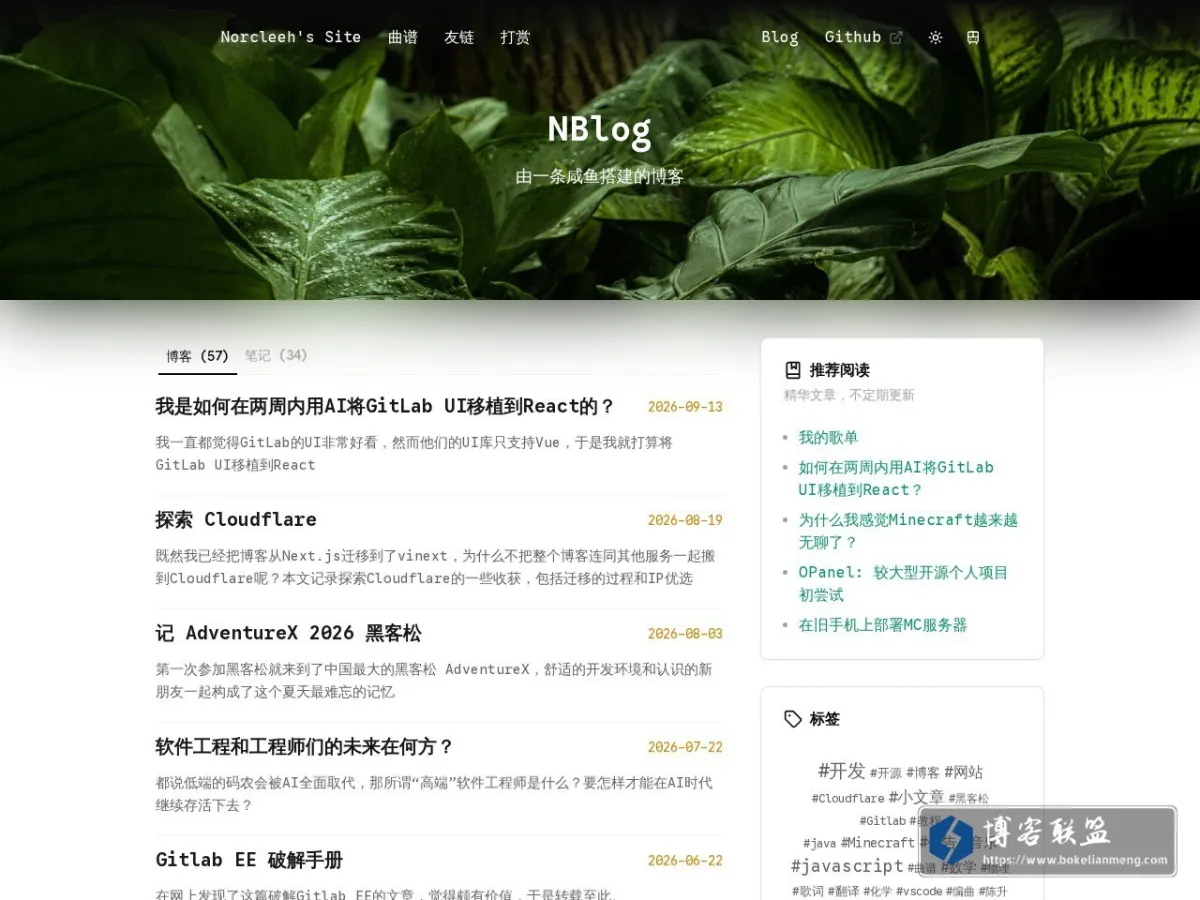Select the #Minecraft tag
Screen dimensions: 1200x900
[x=878, y=843]
